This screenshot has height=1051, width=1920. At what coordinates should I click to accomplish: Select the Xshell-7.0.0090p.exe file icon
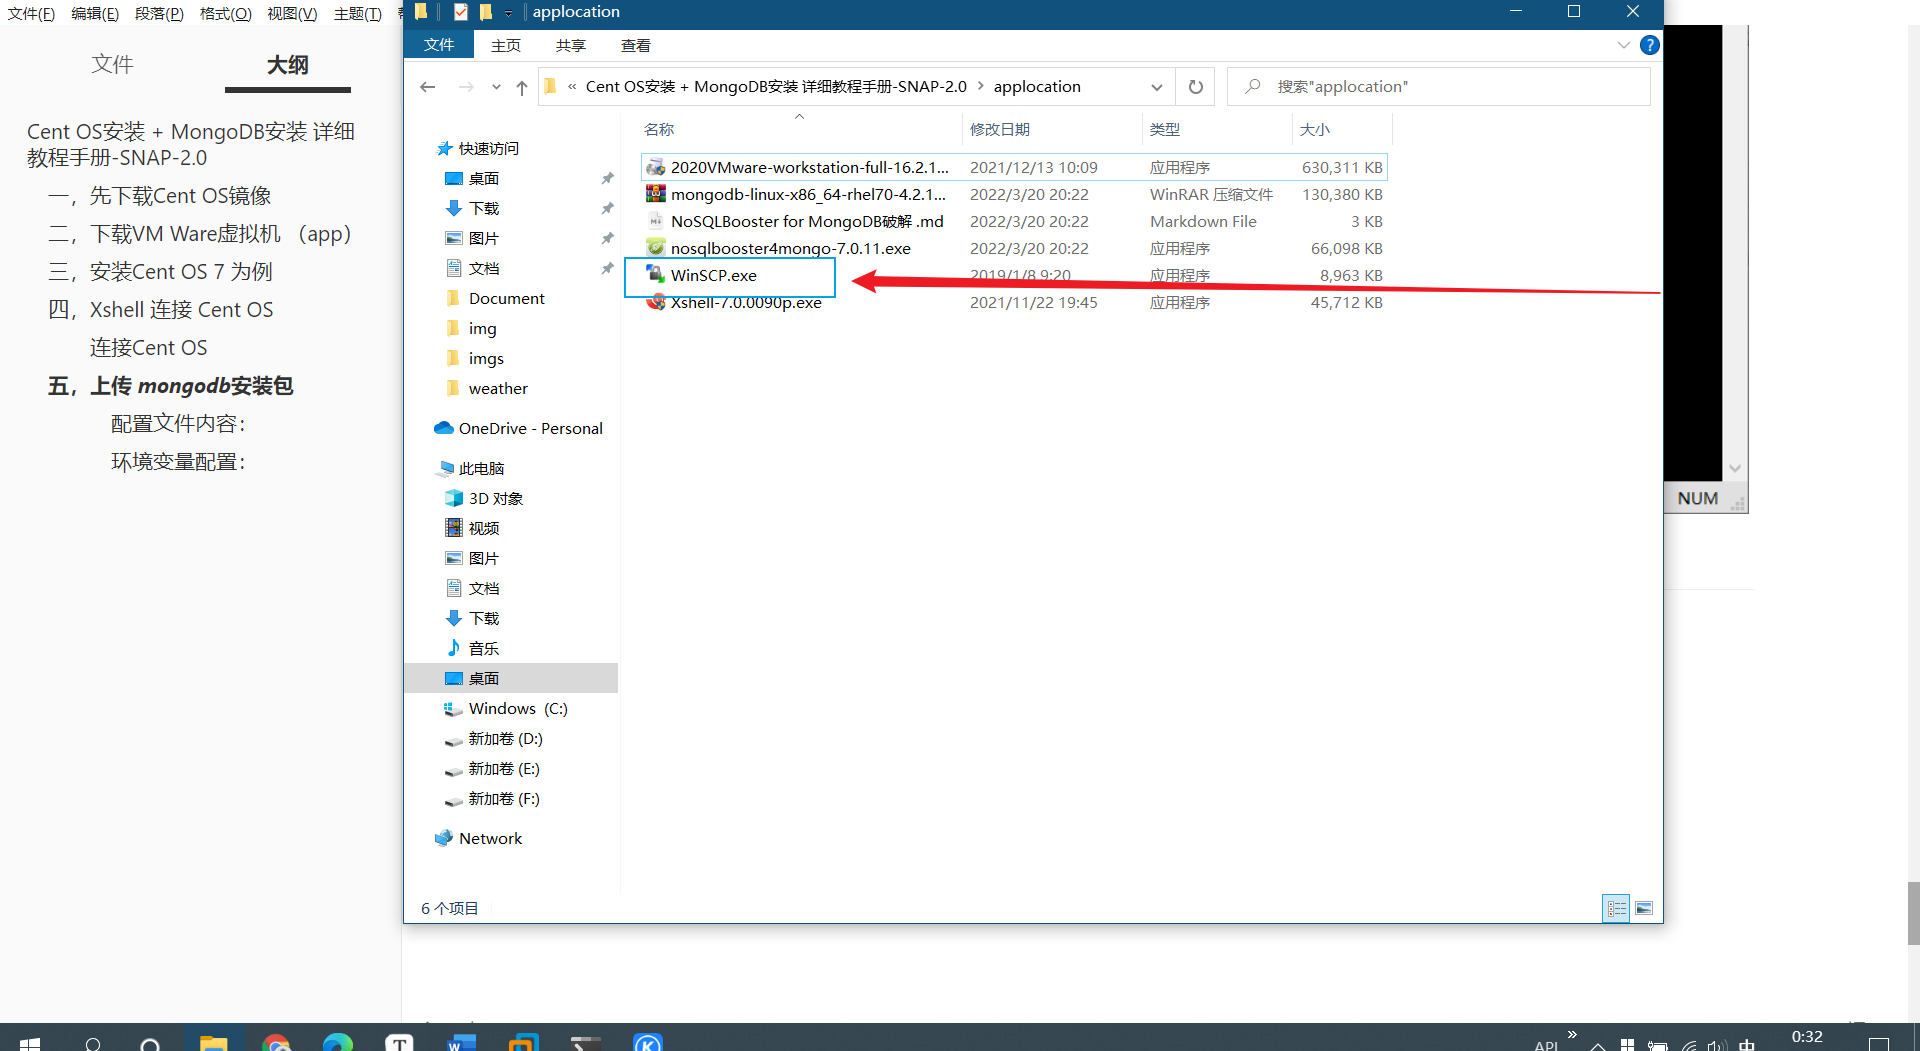(x=655, y=302)
